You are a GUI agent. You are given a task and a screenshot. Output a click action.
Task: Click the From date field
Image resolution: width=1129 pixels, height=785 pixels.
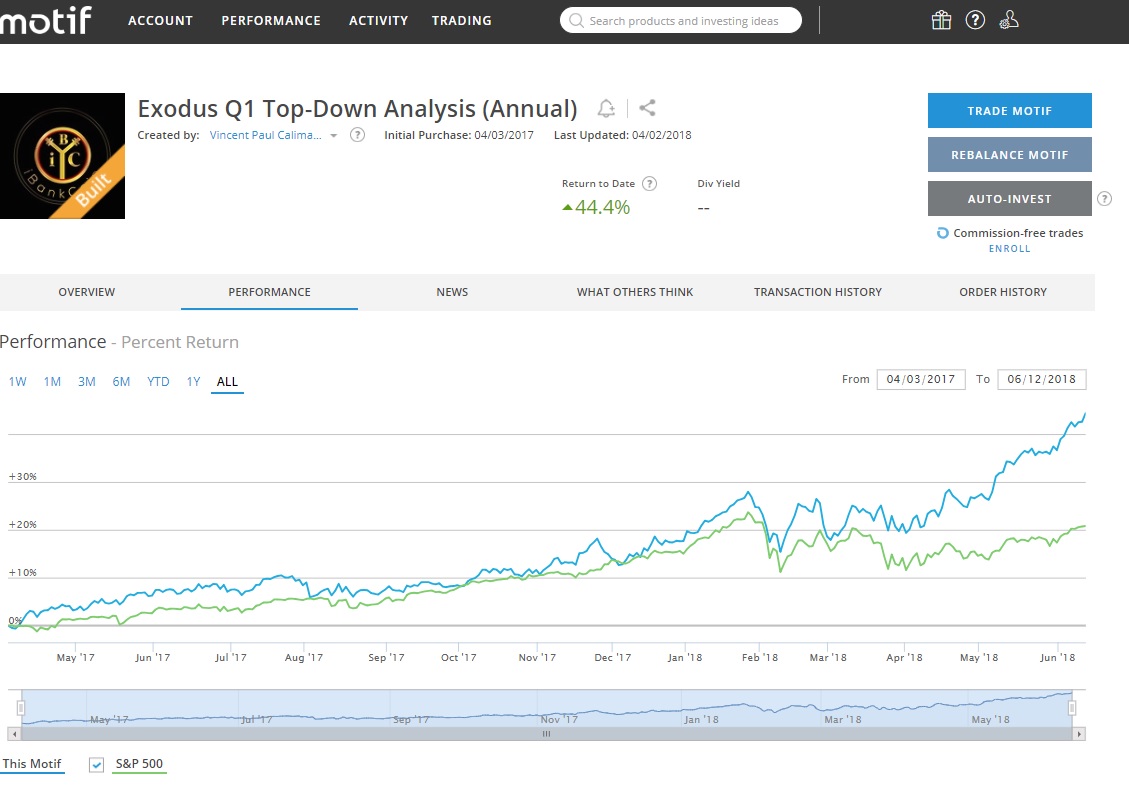coord(921,380)
